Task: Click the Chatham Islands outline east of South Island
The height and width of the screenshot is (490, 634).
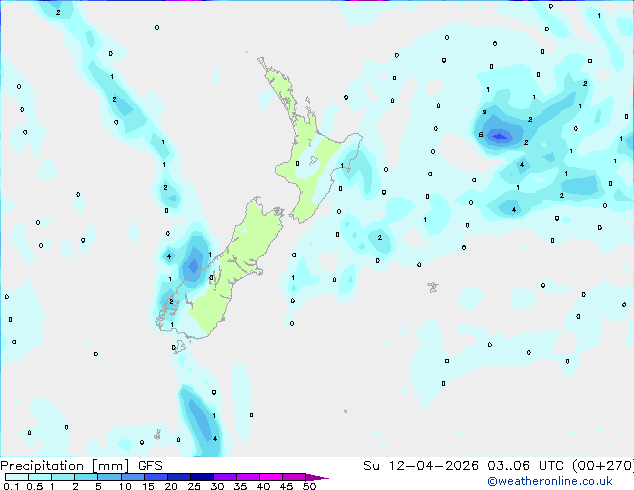Action: (433, 287)
